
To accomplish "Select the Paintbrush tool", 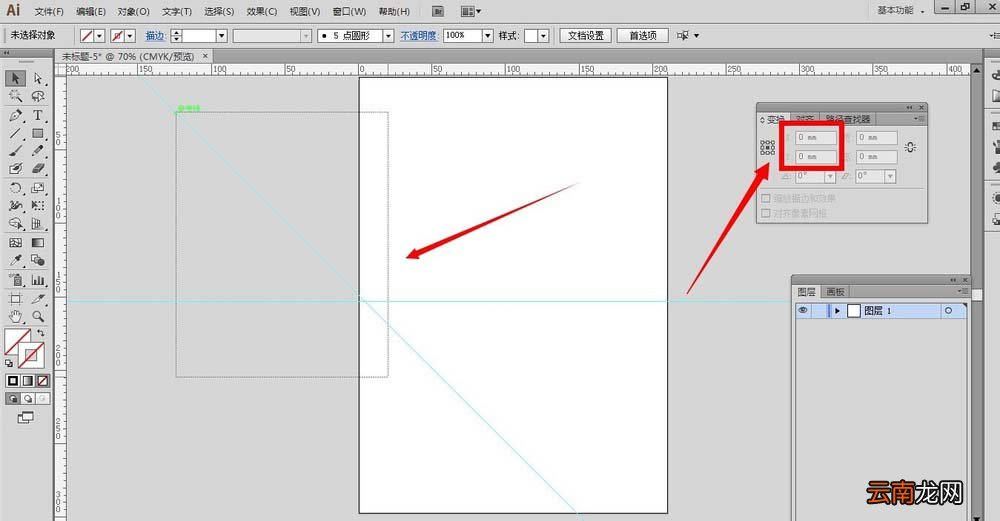I will [16, 151].
